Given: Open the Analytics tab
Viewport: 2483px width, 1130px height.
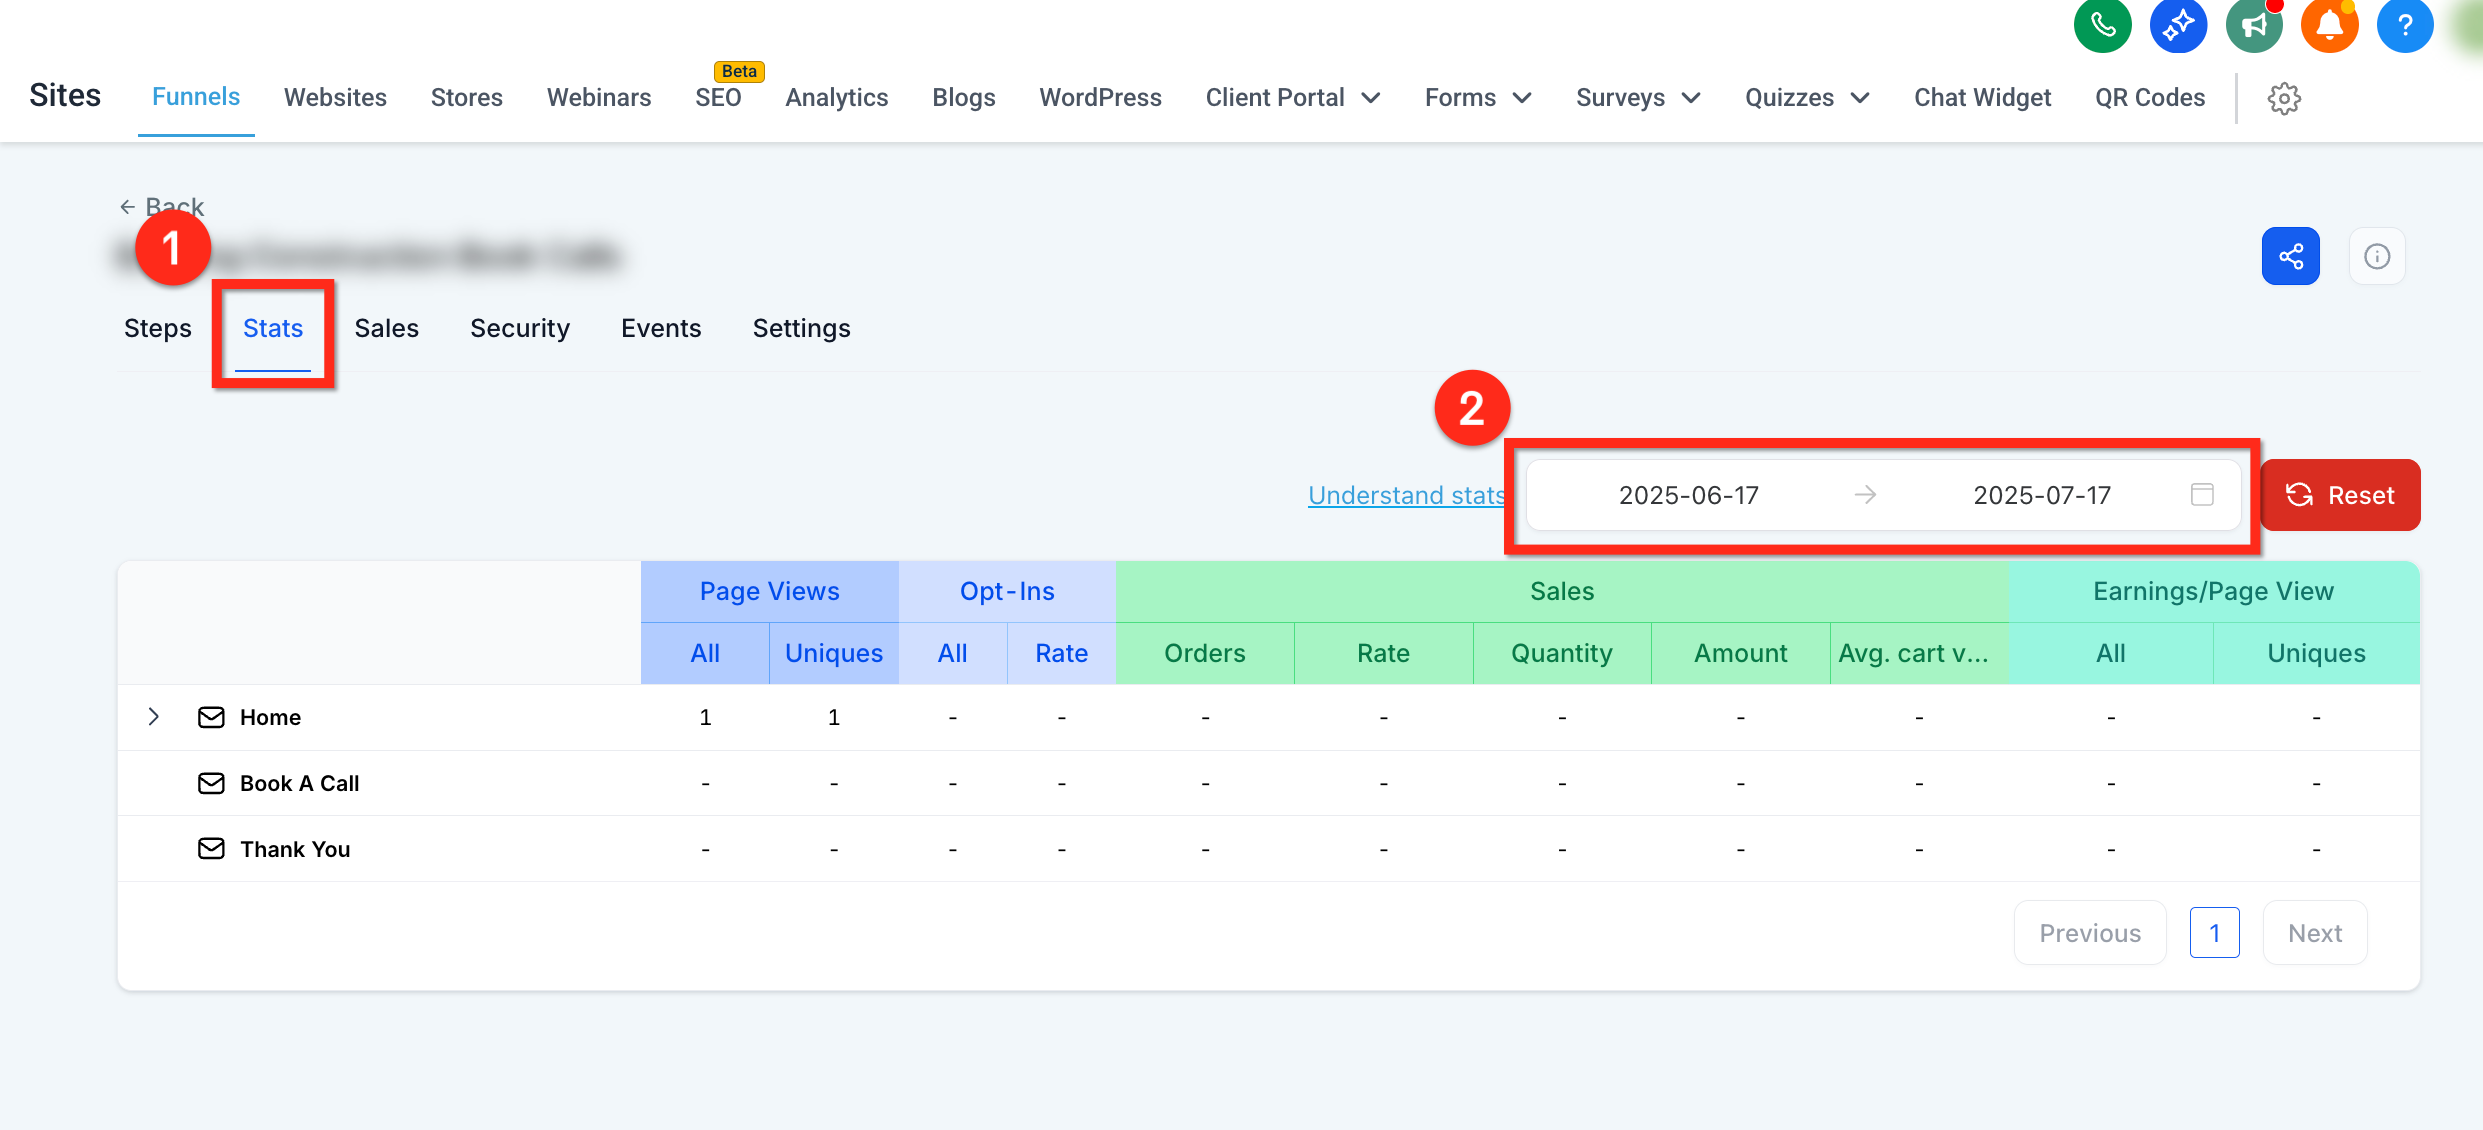Looking at the screenshot, I should tap(837, 98).
